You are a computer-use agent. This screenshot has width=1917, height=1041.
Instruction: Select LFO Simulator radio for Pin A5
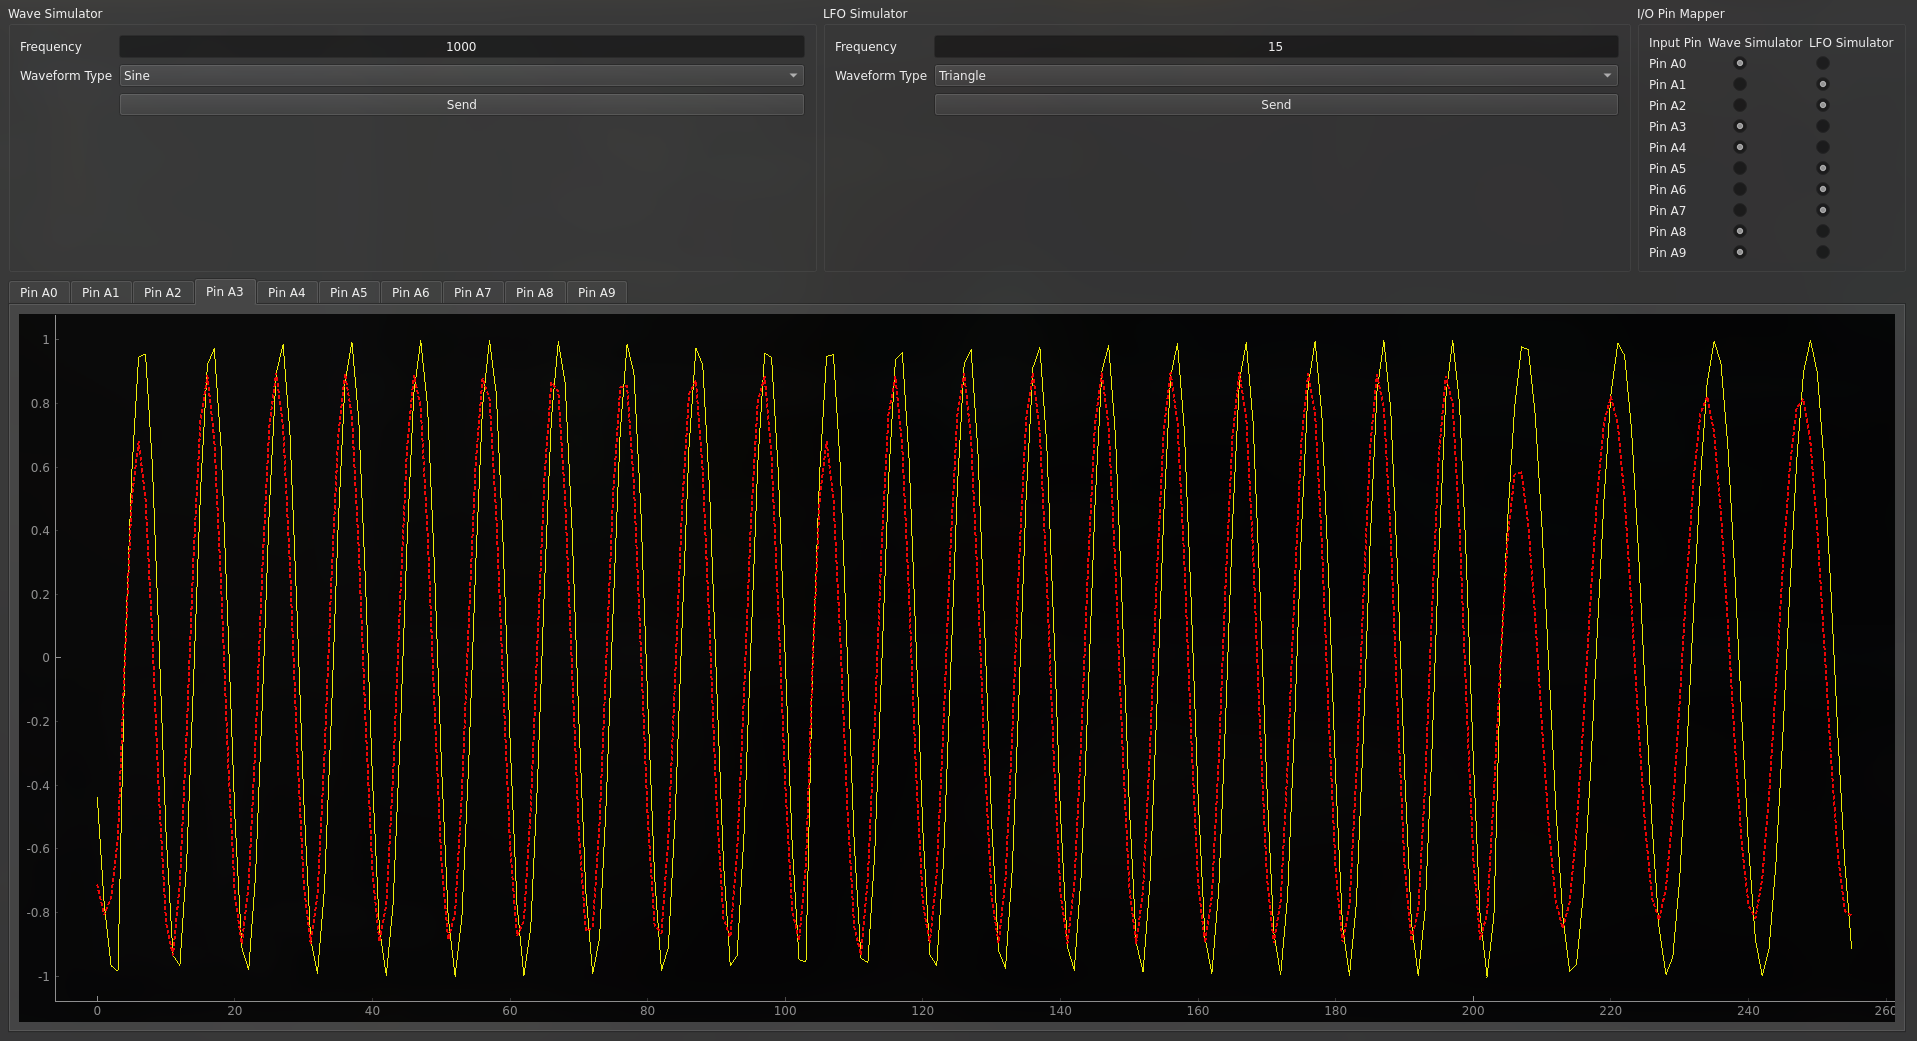(1823, 168)
